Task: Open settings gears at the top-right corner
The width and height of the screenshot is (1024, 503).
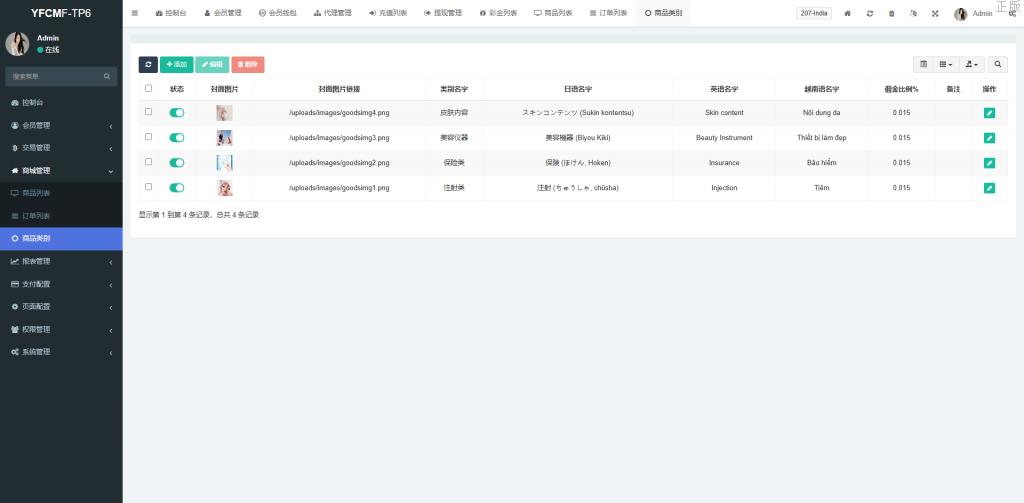Action: point(1012,13)
